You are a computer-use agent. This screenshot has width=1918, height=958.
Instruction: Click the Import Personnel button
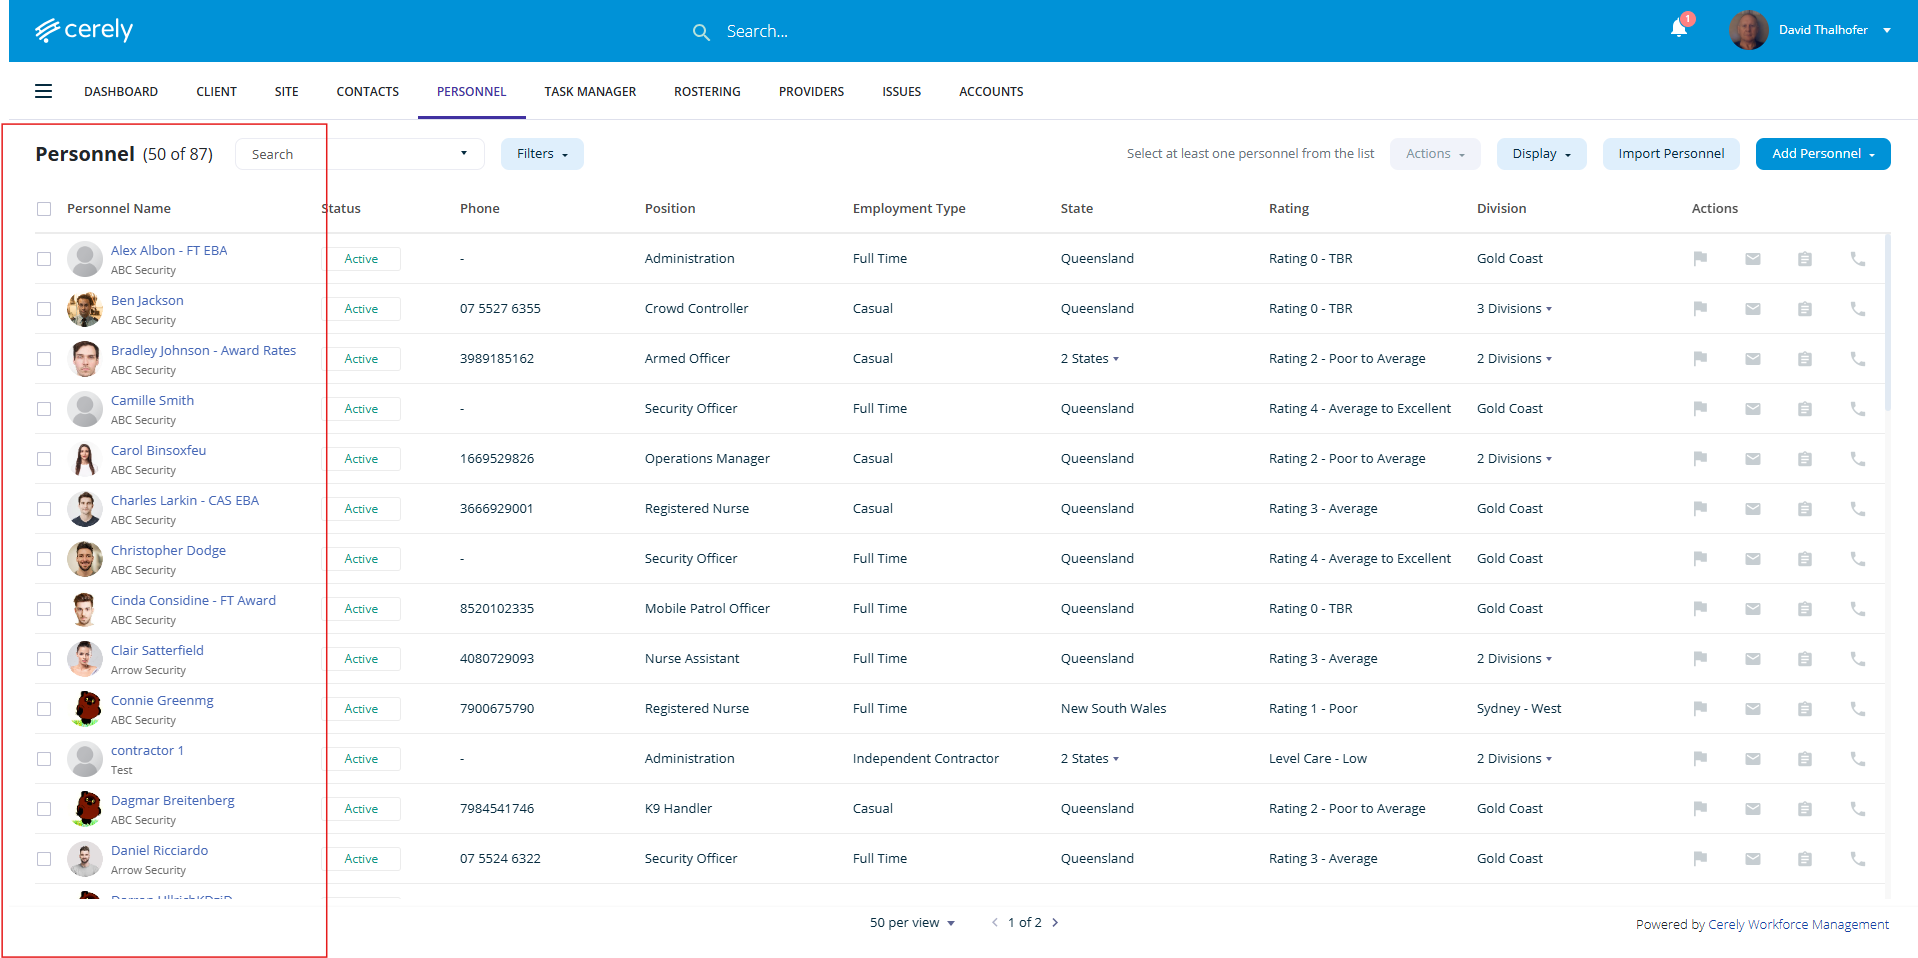pyautogui.click(x=1671, y=154)
